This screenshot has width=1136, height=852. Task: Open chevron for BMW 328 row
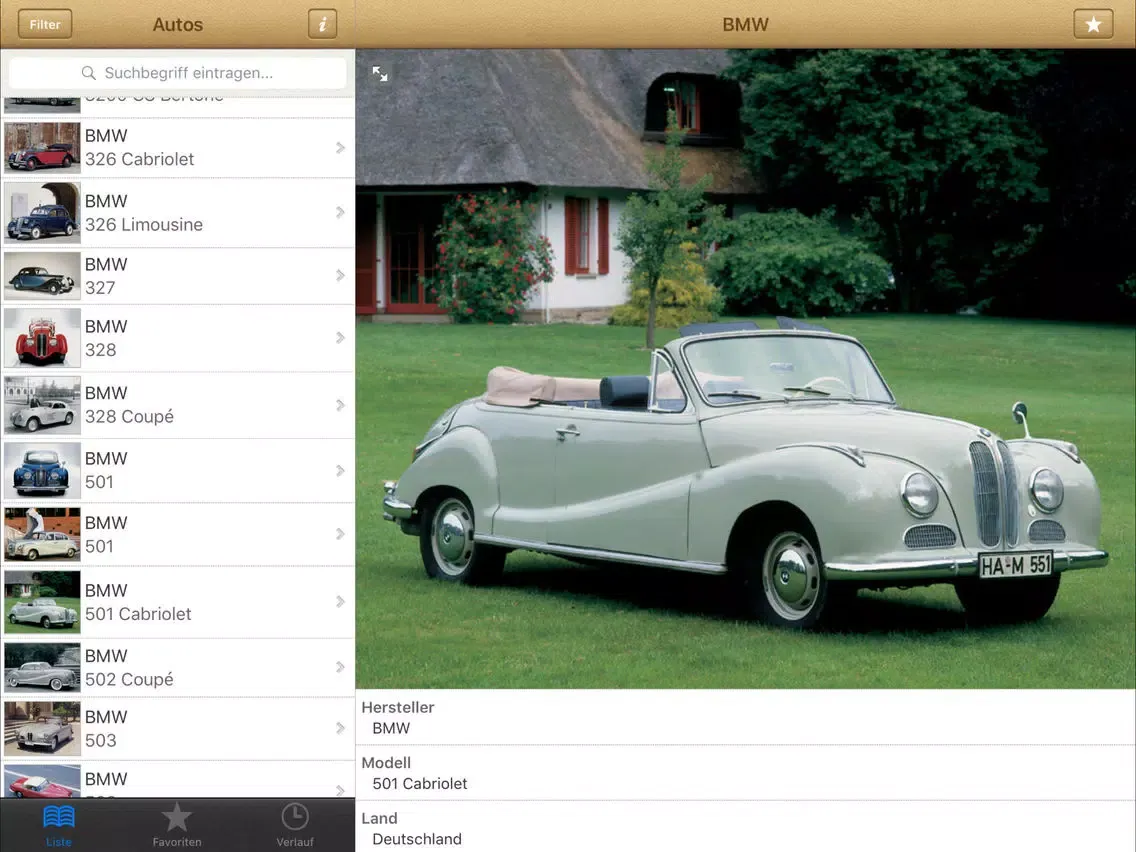click(340, 338)
